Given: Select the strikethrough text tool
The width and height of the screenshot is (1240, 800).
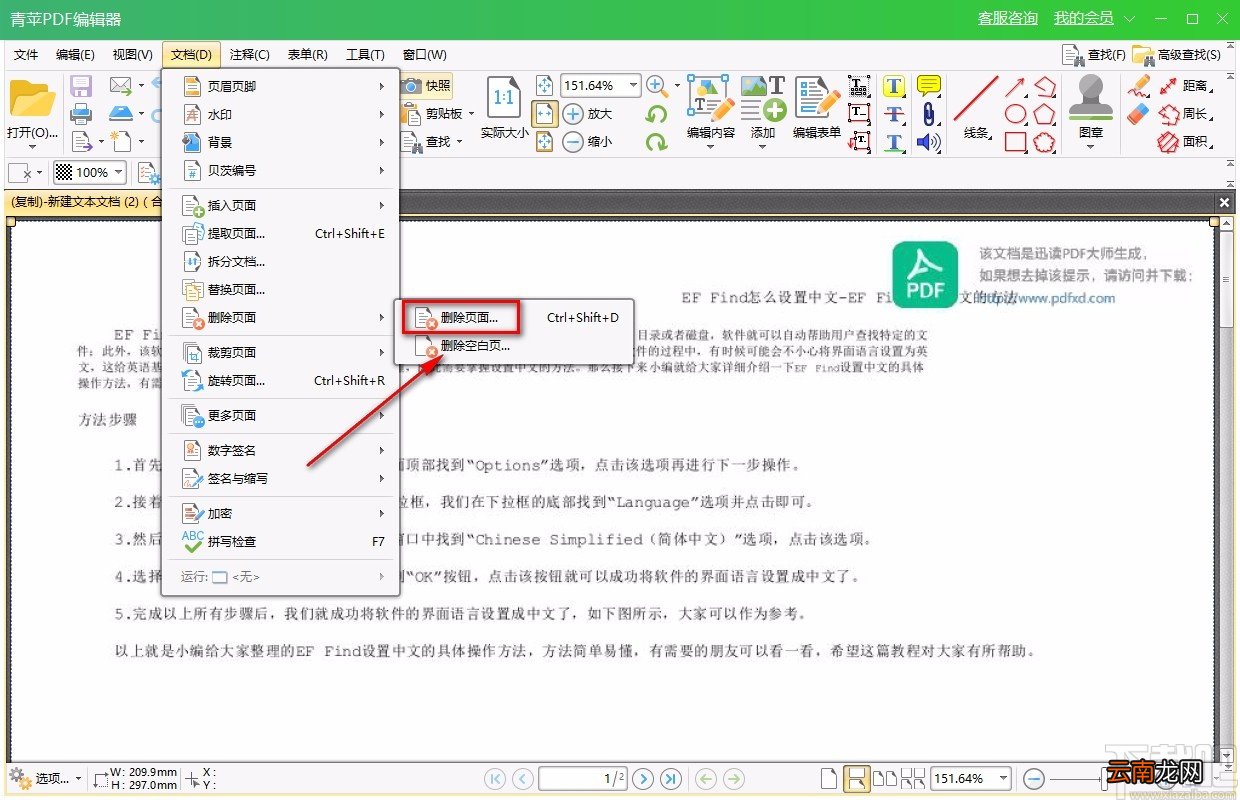Looking at the screenshot, I should click(894, 114).
